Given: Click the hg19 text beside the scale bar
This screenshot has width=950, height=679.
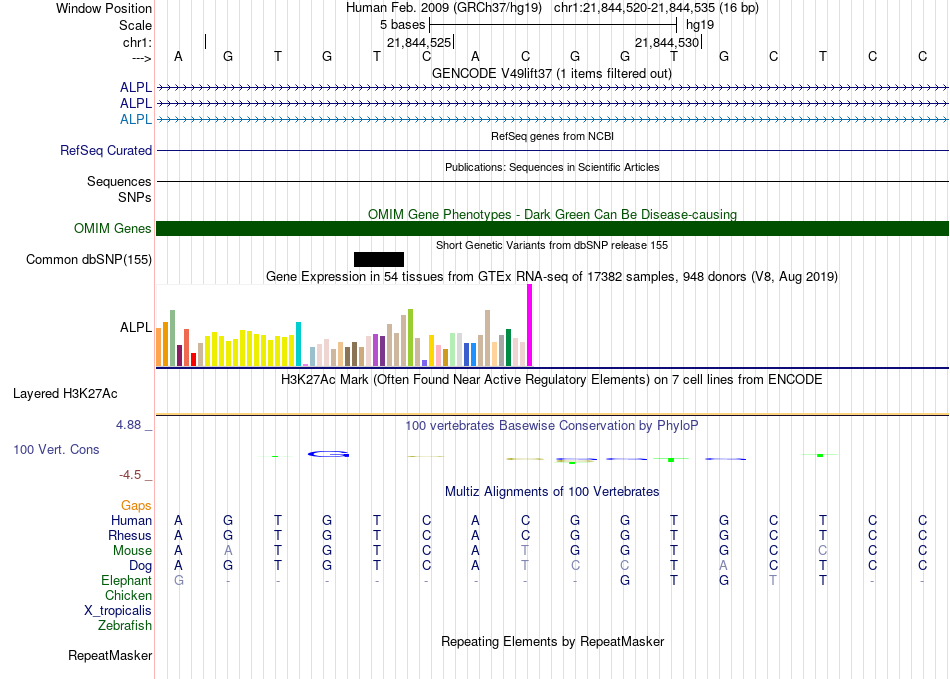Looking at the screenshot, I should pos(700,25).
